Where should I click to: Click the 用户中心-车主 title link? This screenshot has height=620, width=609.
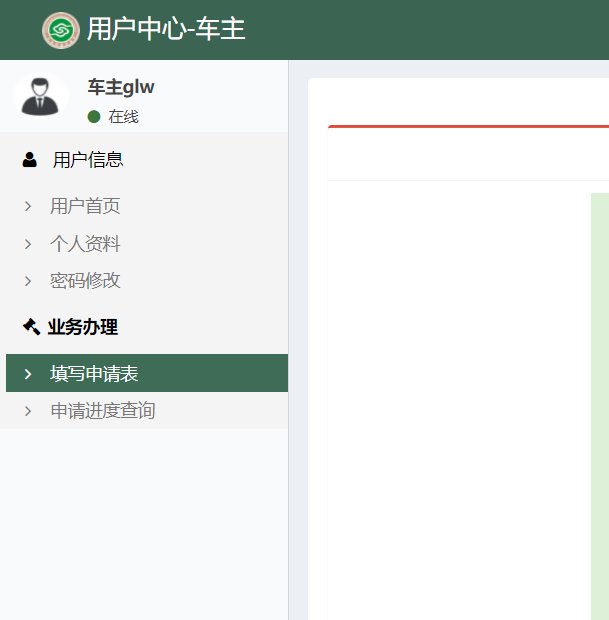tap(165, 30)
